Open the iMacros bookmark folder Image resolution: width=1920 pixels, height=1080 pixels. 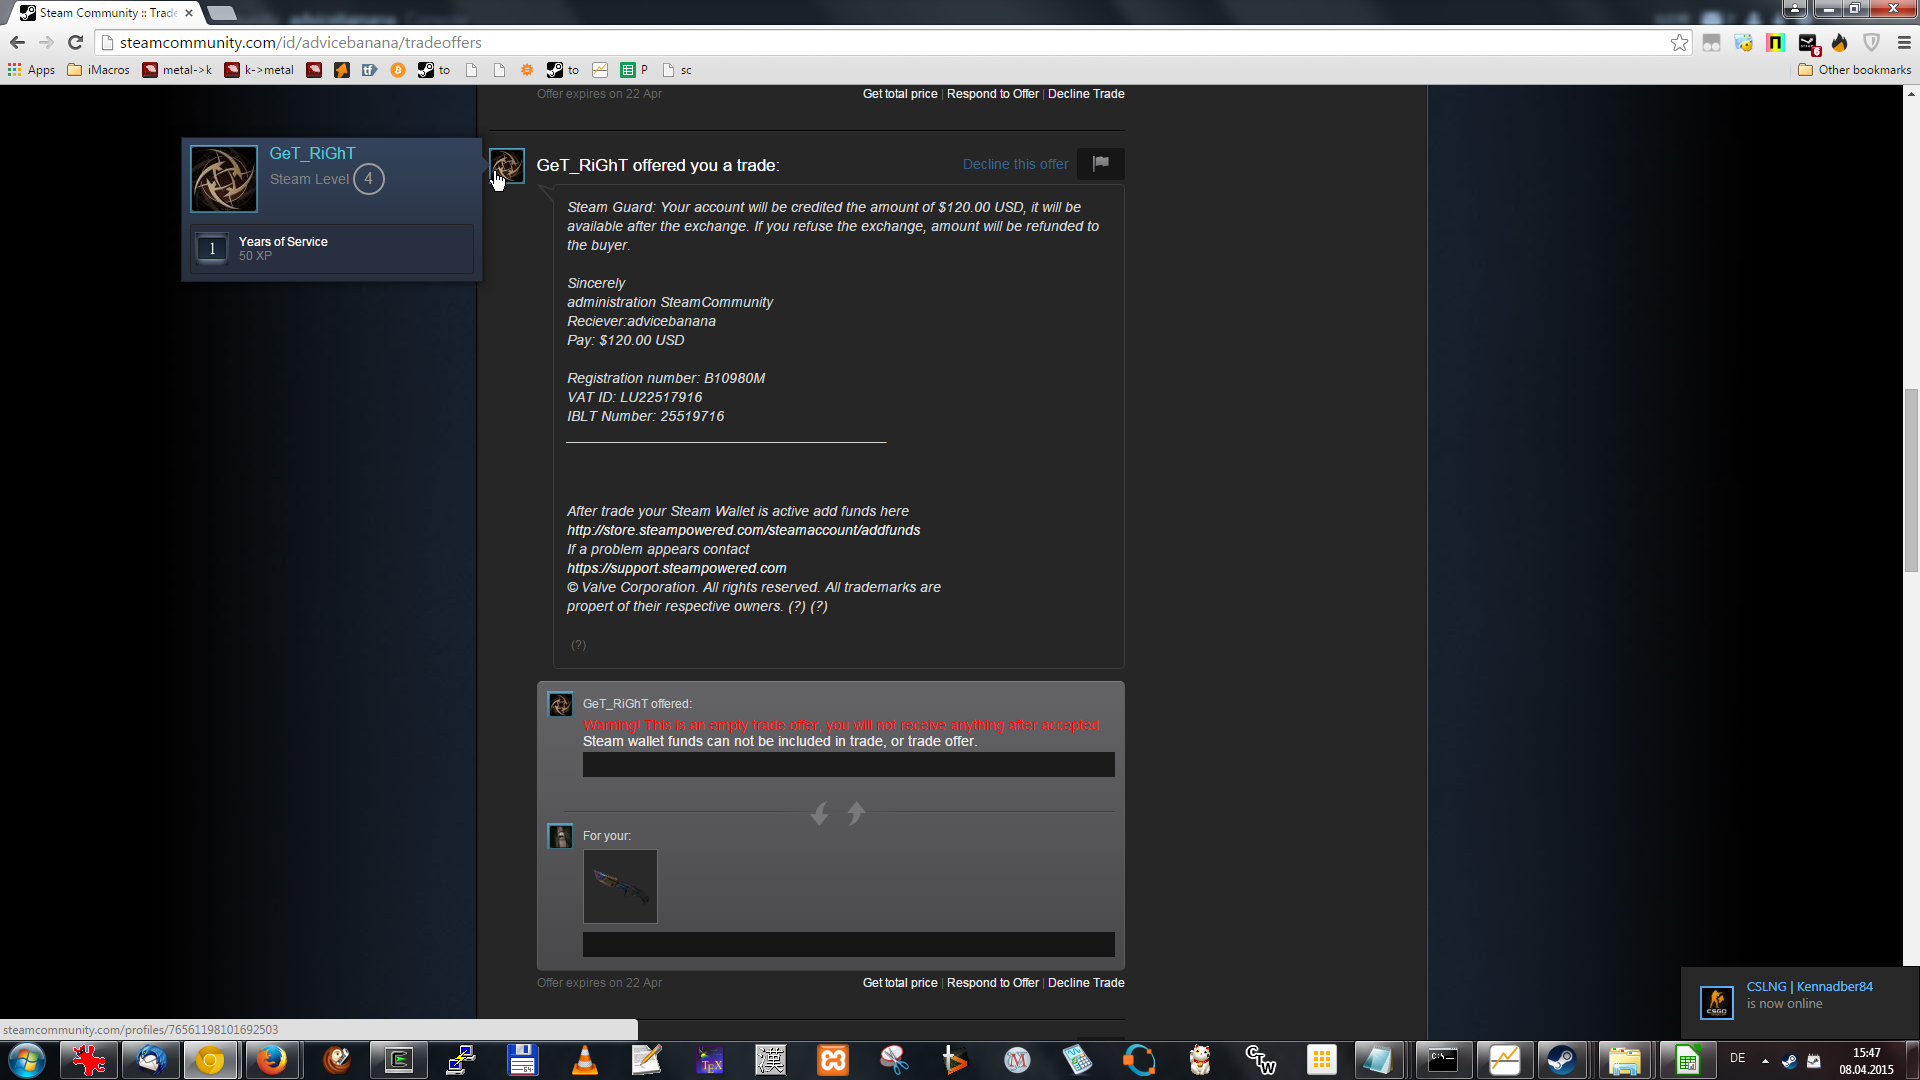coord(98,70)
